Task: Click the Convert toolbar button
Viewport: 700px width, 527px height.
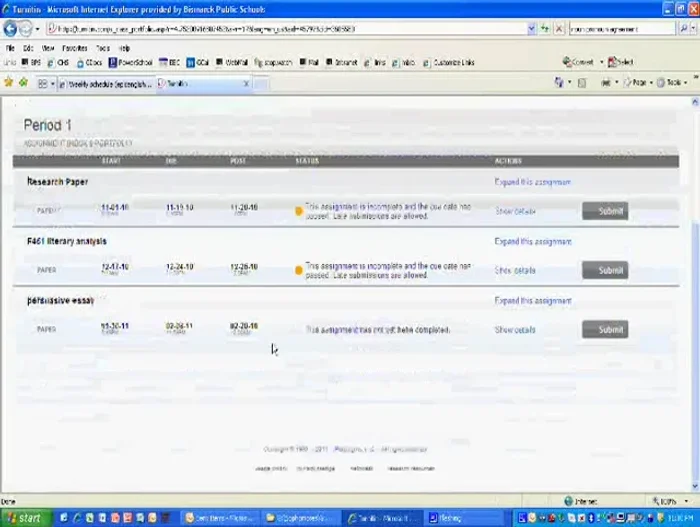Action: click(578, 62)
